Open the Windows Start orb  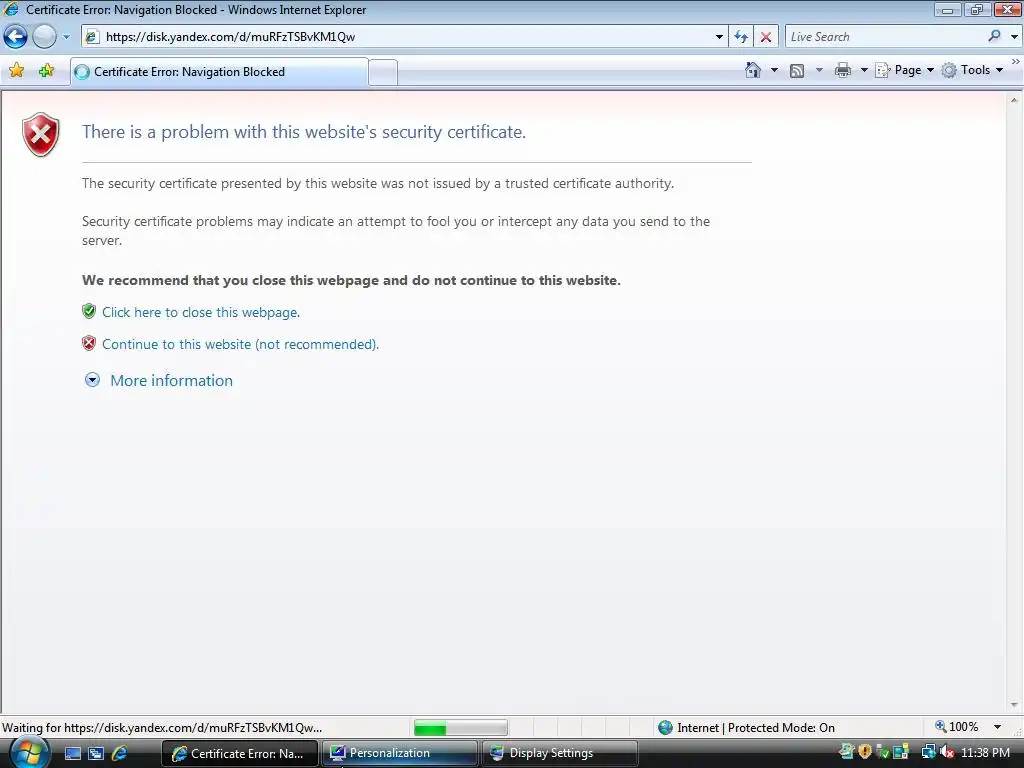coord(30,753)
